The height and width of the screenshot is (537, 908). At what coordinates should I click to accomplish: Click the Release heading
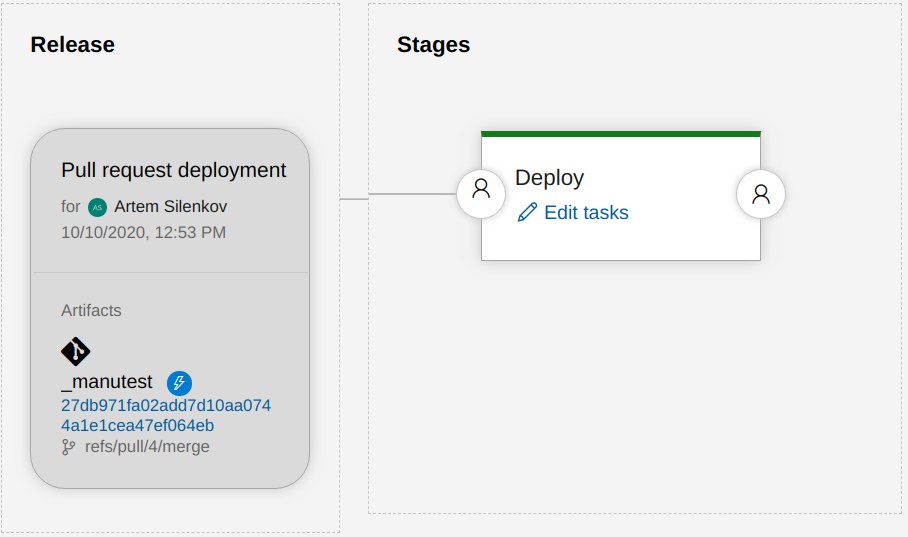tap(72, 45)
